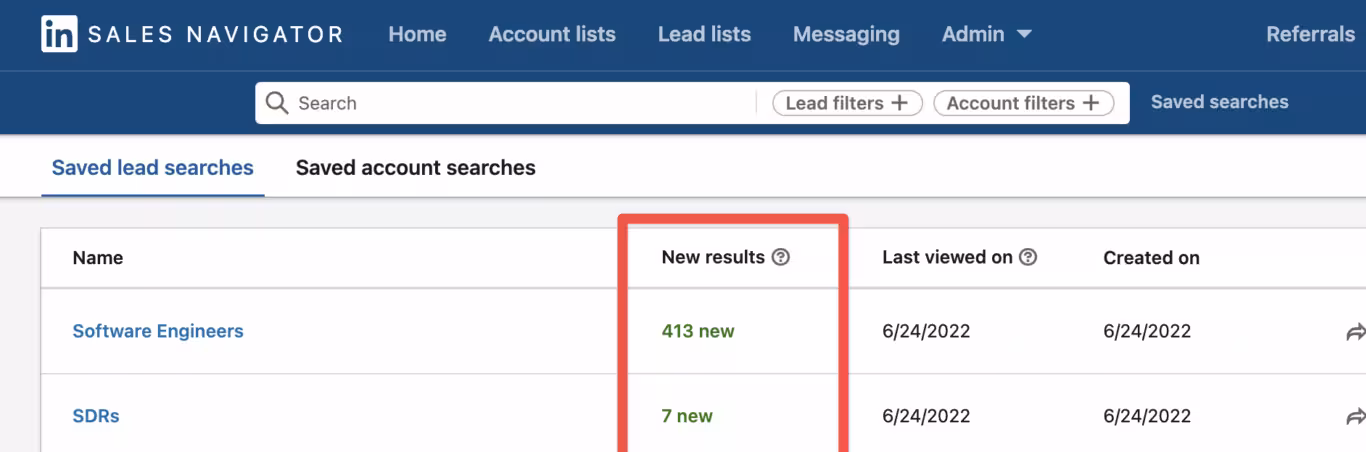Click the Last viewed on help icon

point(1027,257)
